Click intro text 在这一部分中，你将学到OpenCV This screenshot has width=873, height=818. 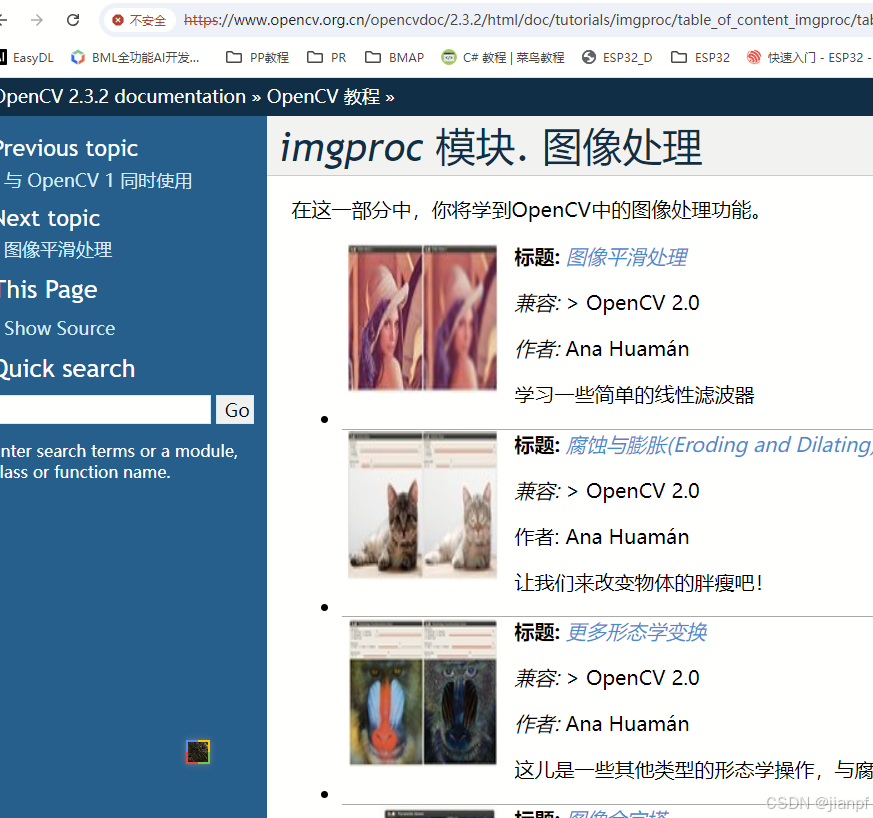[526, 210]
